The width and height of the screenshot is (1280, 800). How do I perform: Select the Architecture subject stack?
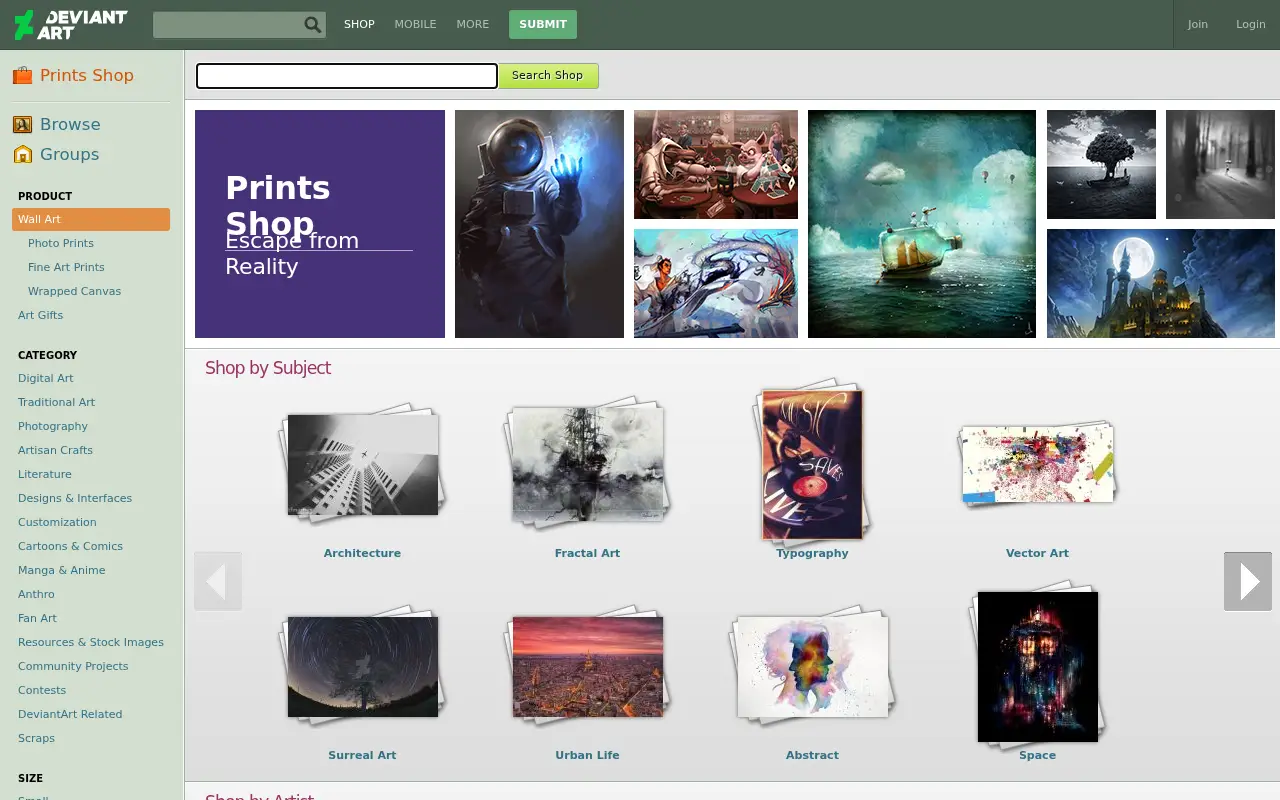(362, 464)
